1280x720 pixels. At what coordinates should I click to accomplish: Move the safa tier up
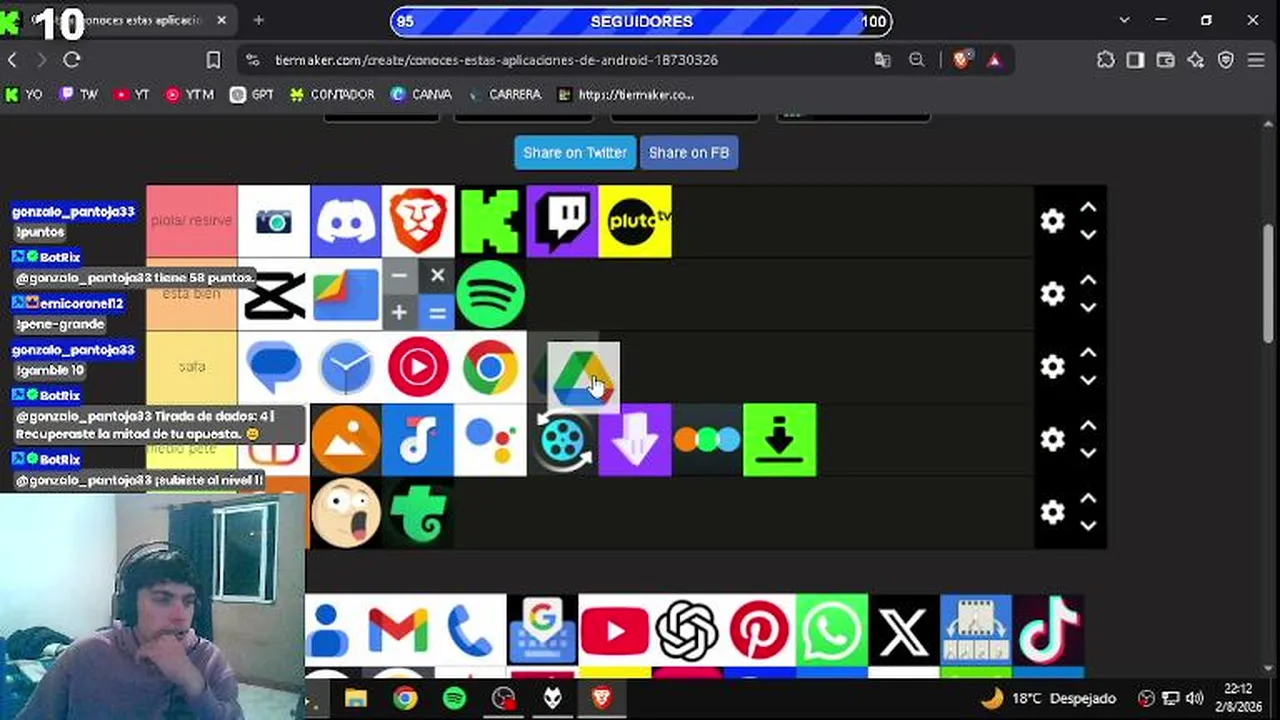click(x=1088, y=354)
